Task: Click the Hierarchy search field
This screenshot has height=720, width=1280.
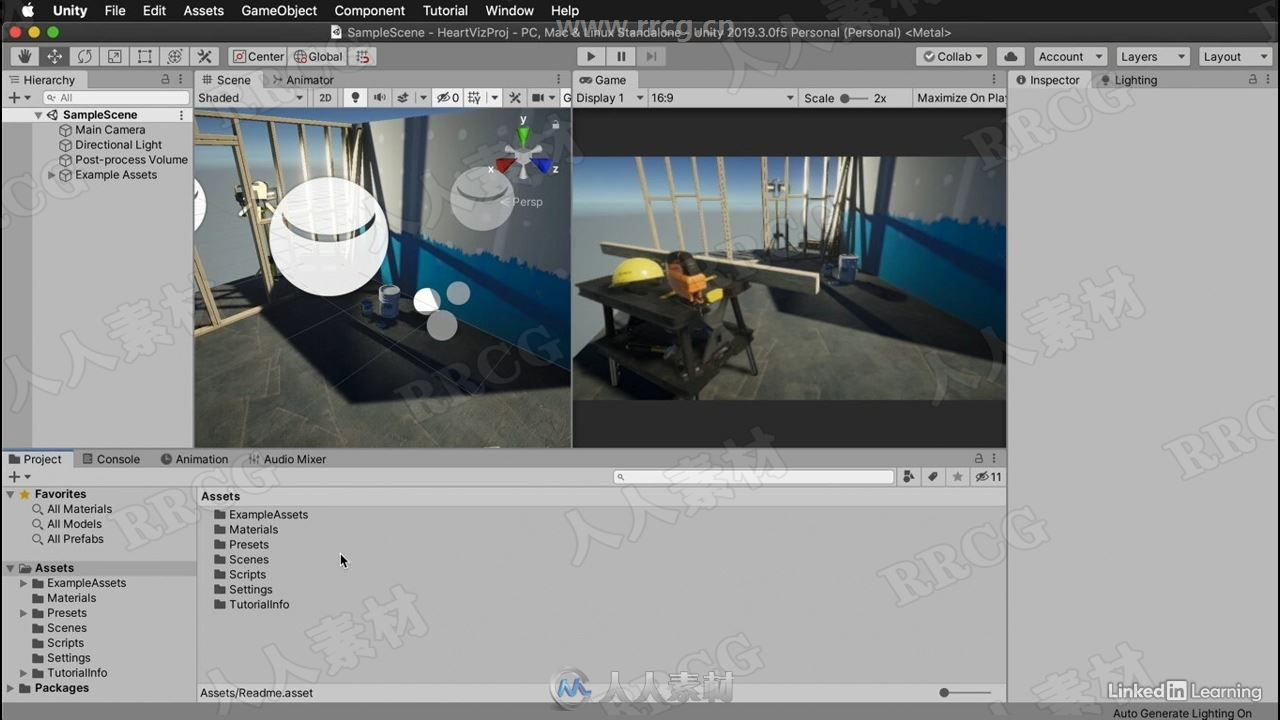Action: [x=116, y=98]
